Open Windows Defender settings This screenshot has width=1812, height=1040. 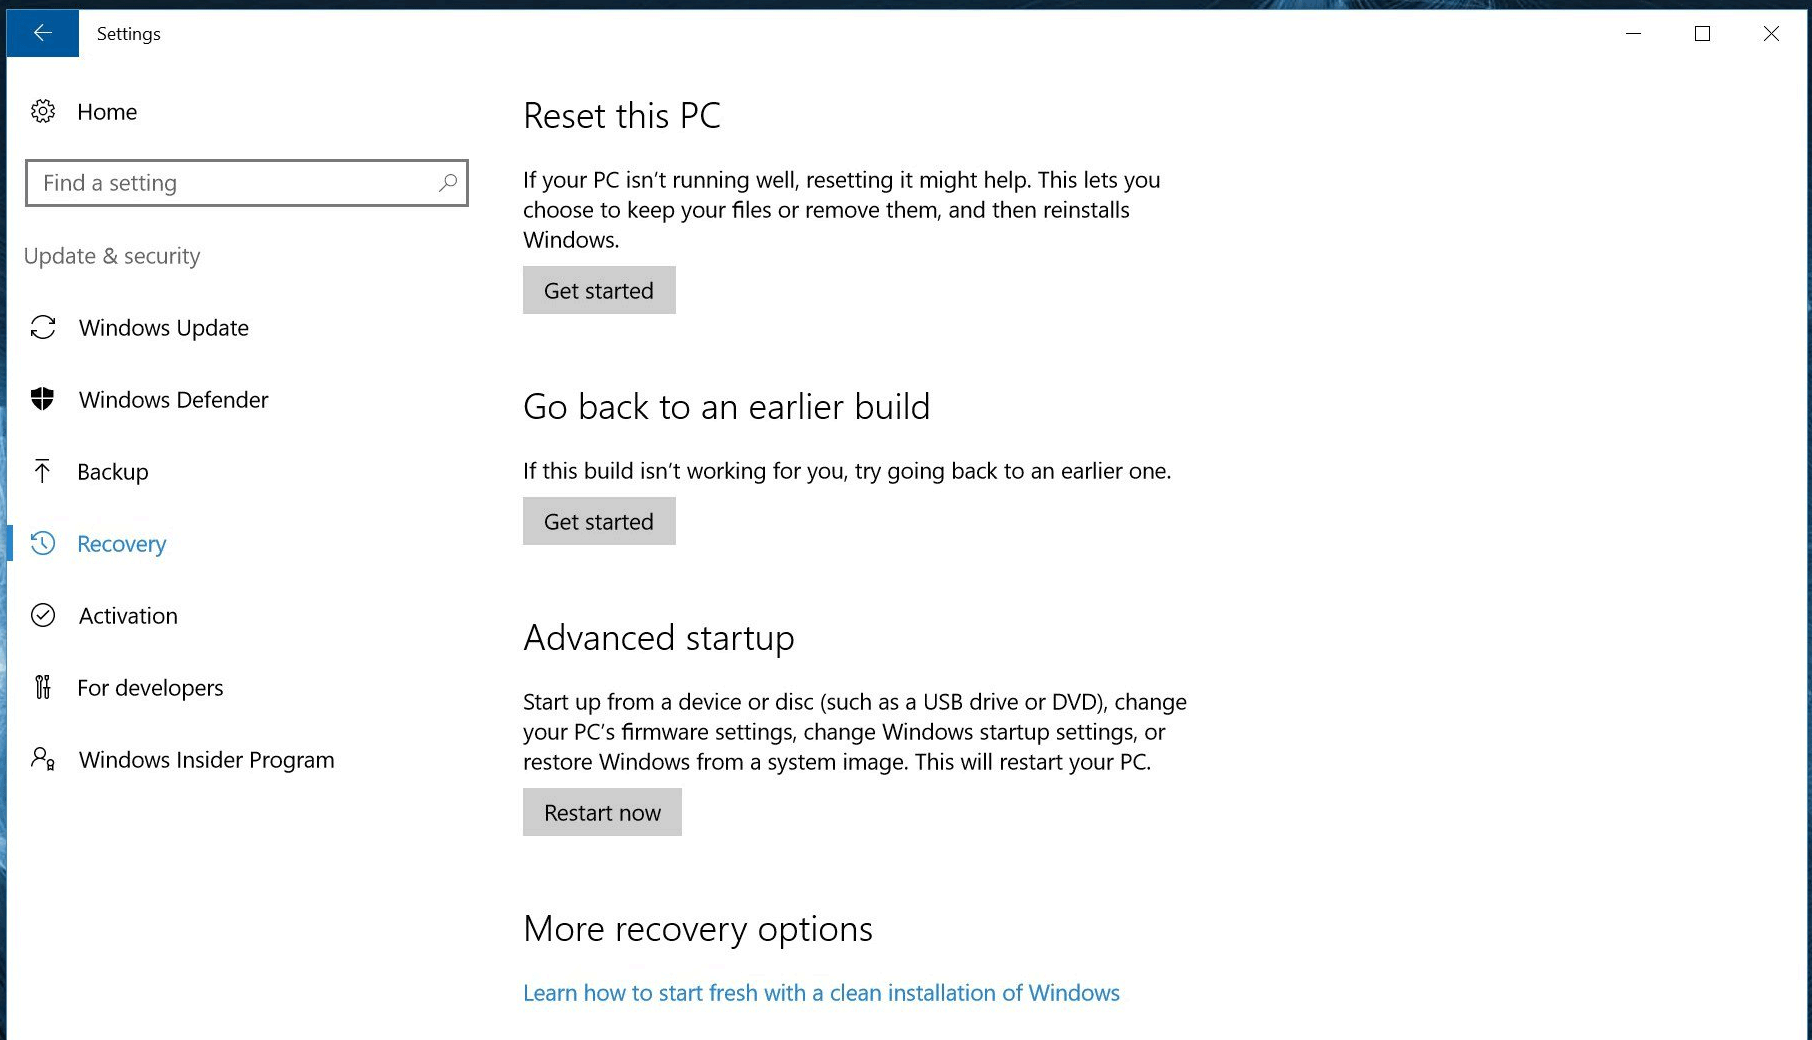(x=173, y=399)
